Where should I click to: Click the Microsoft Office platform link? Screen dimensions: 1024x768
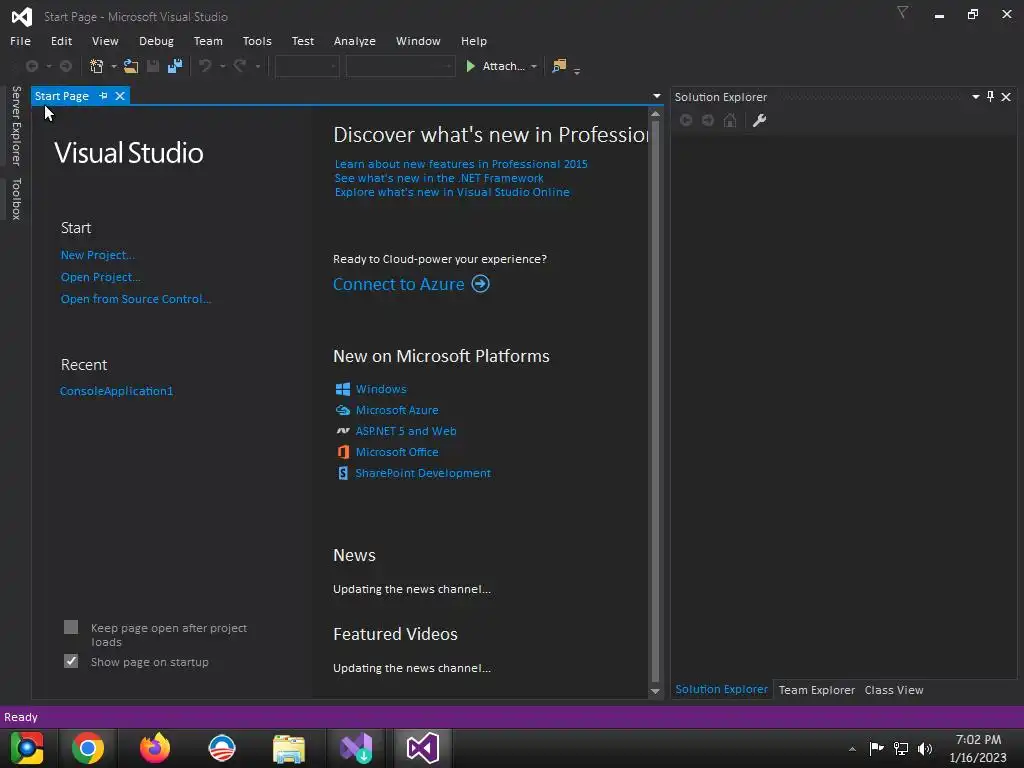pyautogui.click(x=396, y=452)
